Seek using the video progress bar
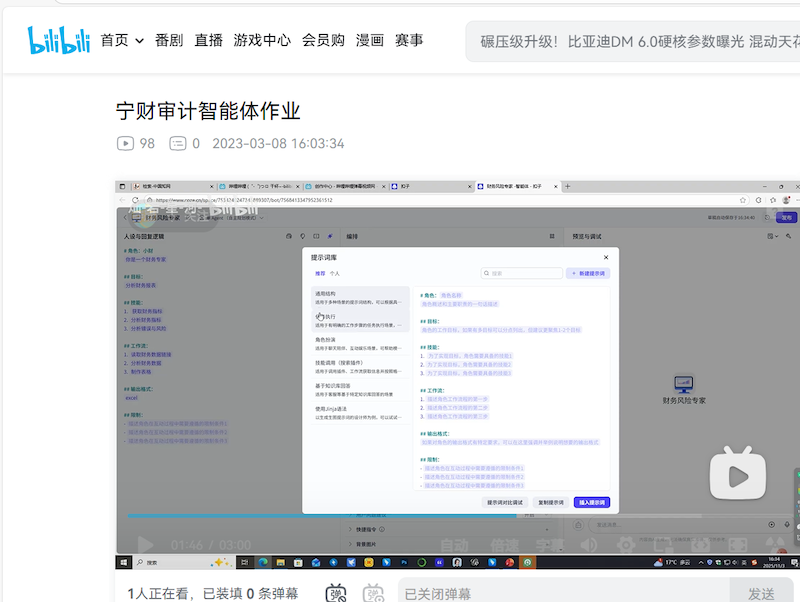800x602 pixels. (400, 515)
